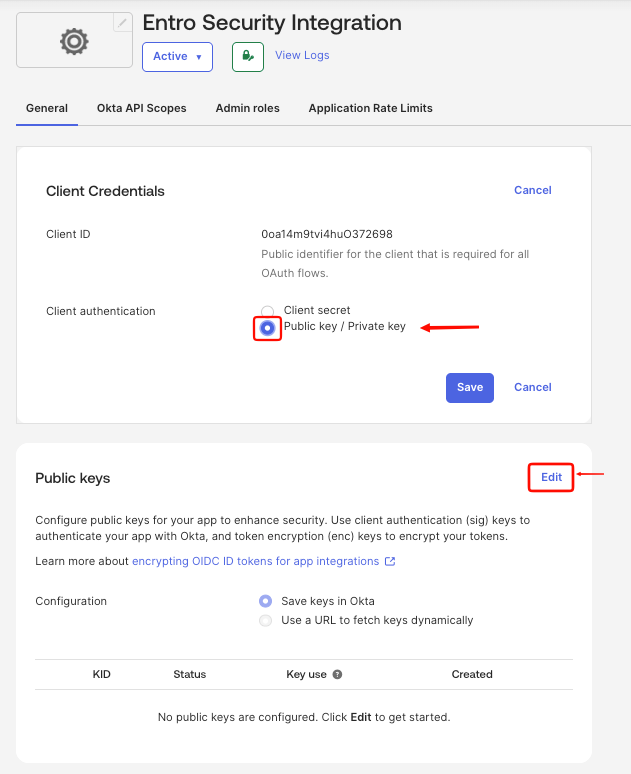The height and width of the screenshot is (774, 631).
Task: Click the Public keys heading
Action: (73, 478)
